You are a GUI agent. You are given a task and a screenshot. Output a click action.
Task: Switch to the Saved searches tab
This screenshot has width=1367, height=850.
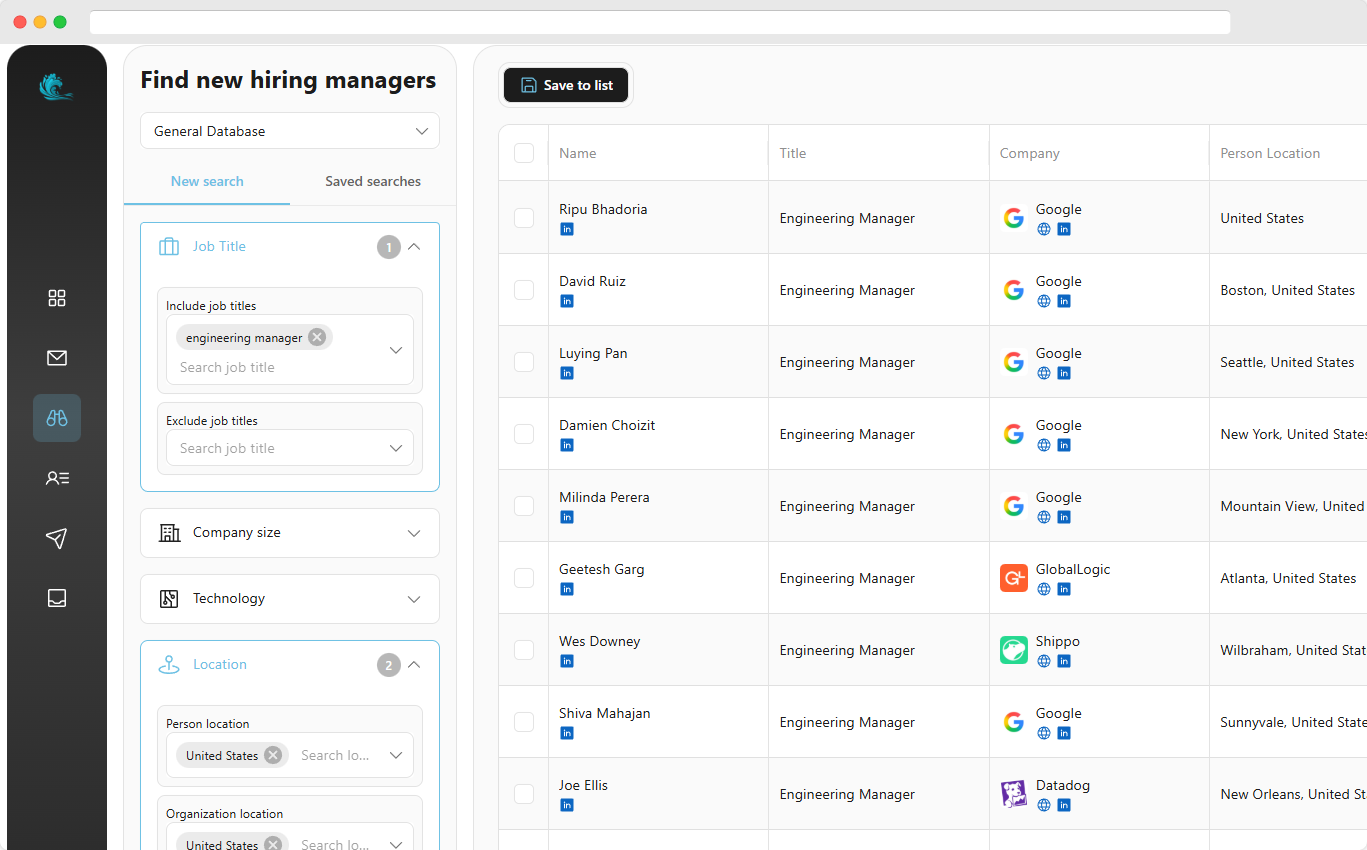[373, 181]
